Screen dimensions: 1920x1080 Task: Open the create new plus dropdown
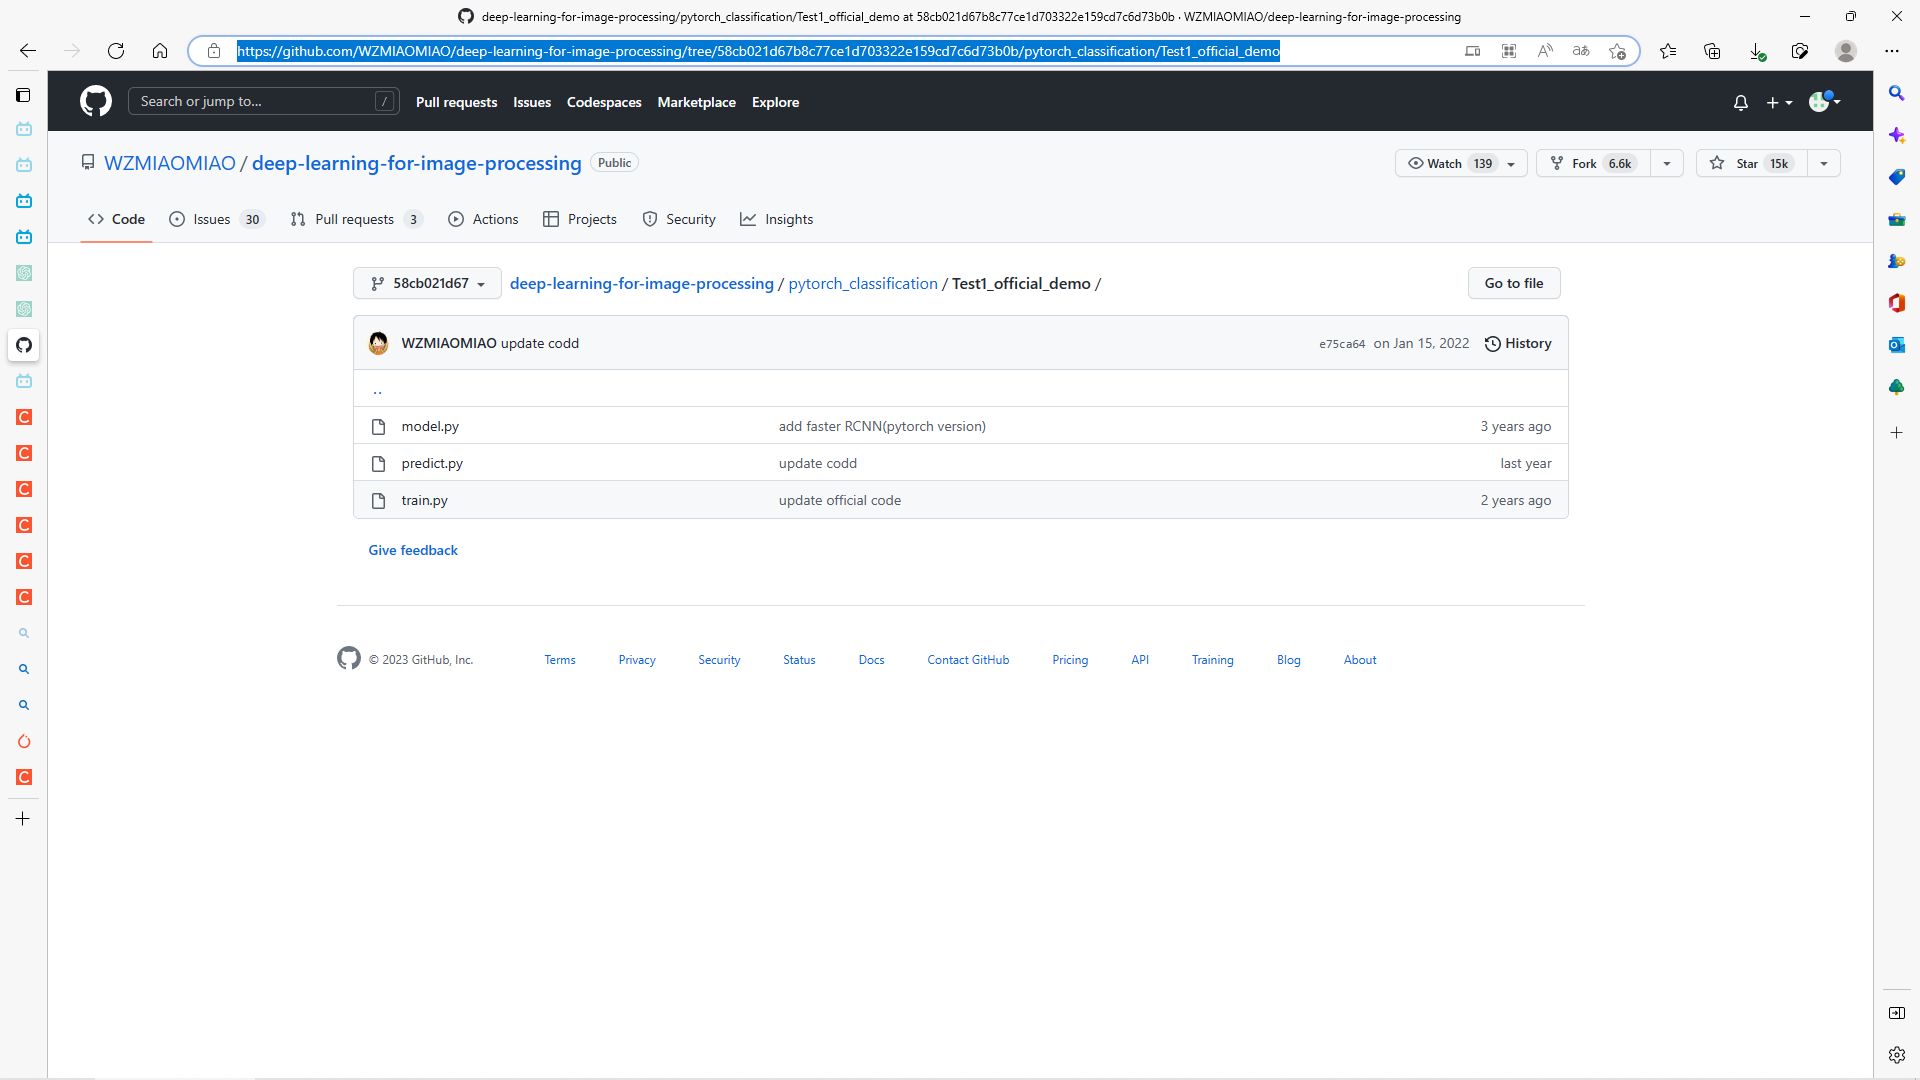click(1778, 102)
